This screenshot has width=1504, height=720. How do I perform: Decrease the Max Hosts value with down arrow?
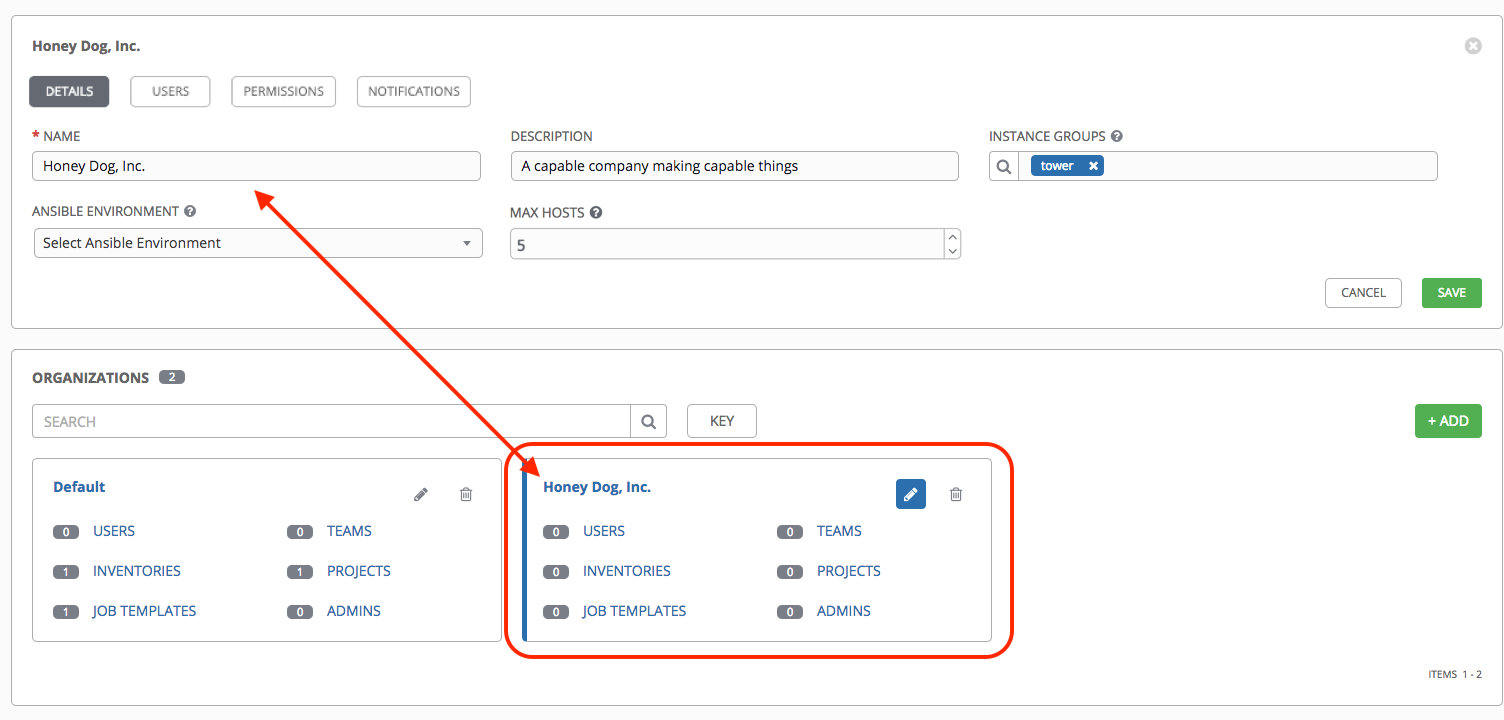pos(952,251)
